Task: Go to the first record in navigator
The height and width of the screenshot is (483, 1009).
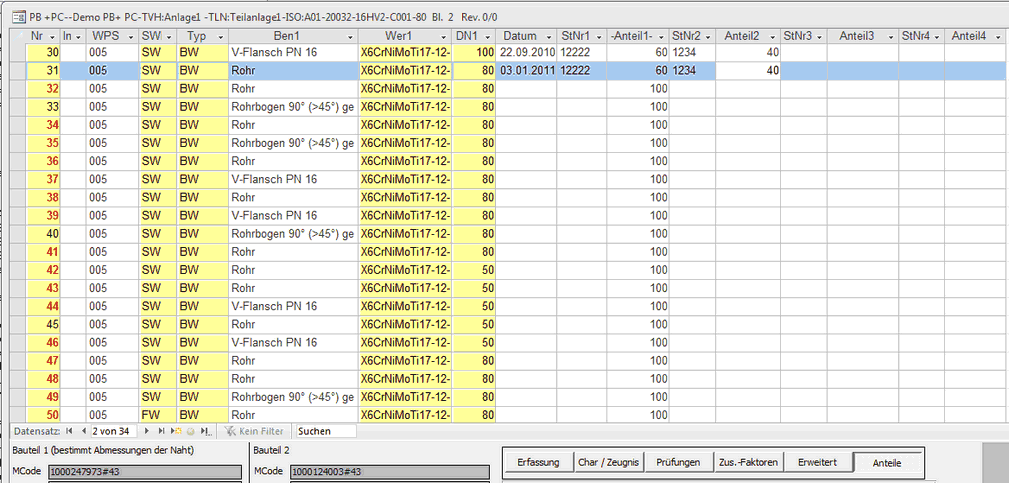Action: 69,431
